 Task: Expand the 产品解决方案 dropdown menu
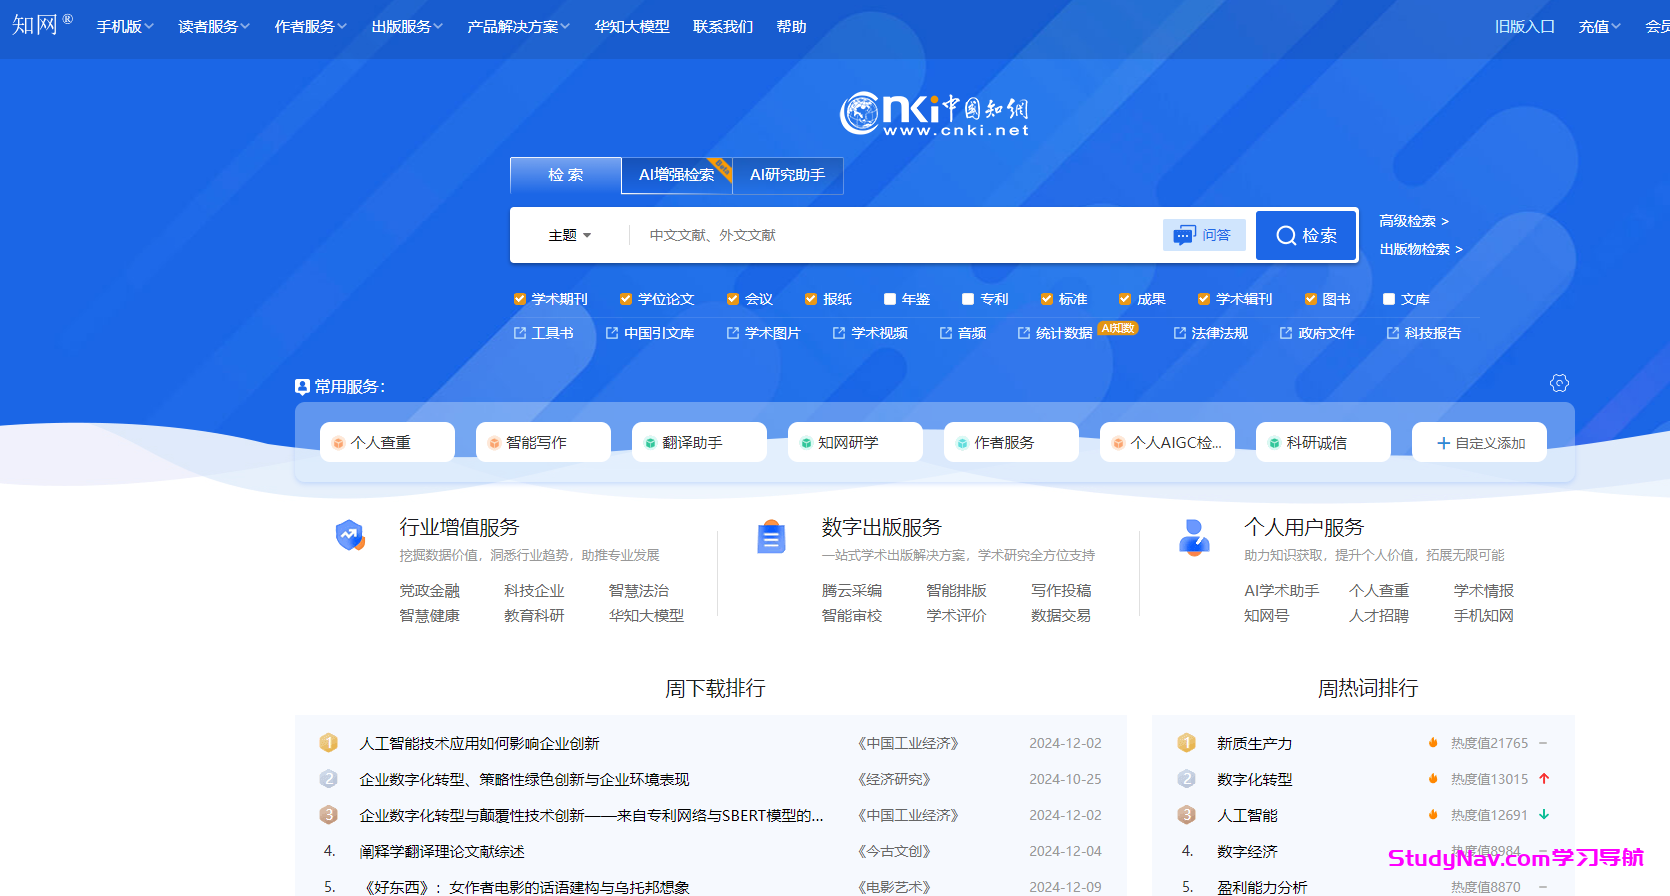[x=519, y=27]
